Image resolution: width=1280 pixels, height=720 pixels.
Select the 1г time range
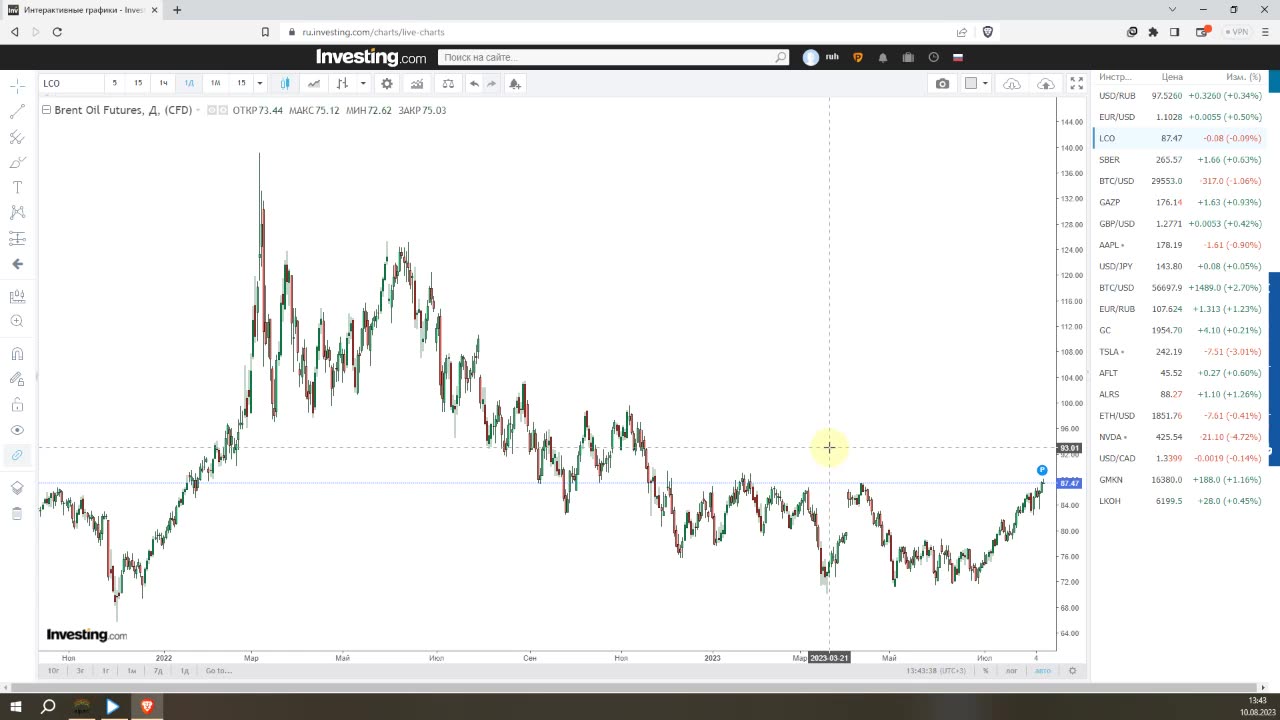[x=105, y=670]
